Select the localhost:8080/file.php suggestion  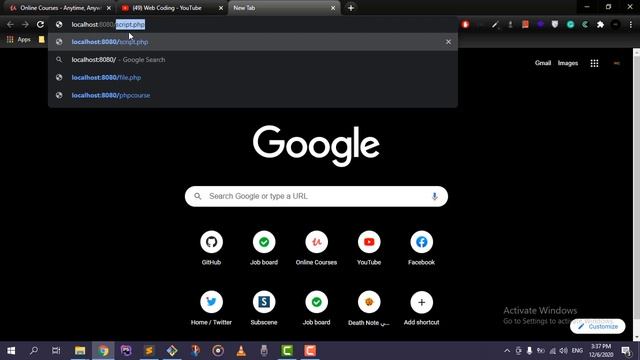point(253,77)
